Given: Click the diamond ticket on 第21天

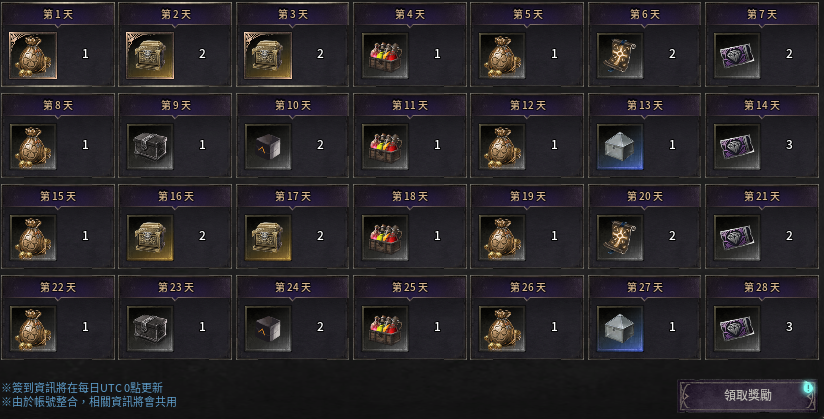Looking at the screenshot, I should coord(737,237).
